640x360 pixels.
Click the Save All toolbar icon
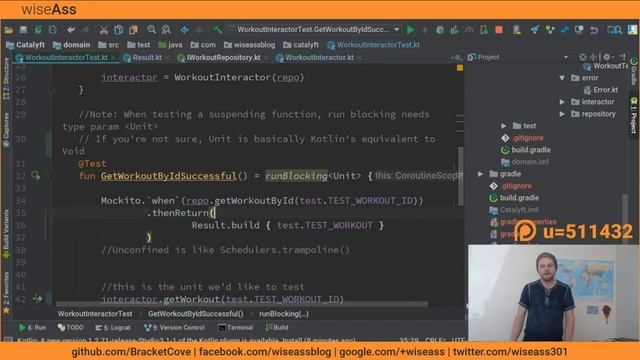coord(23,30)
